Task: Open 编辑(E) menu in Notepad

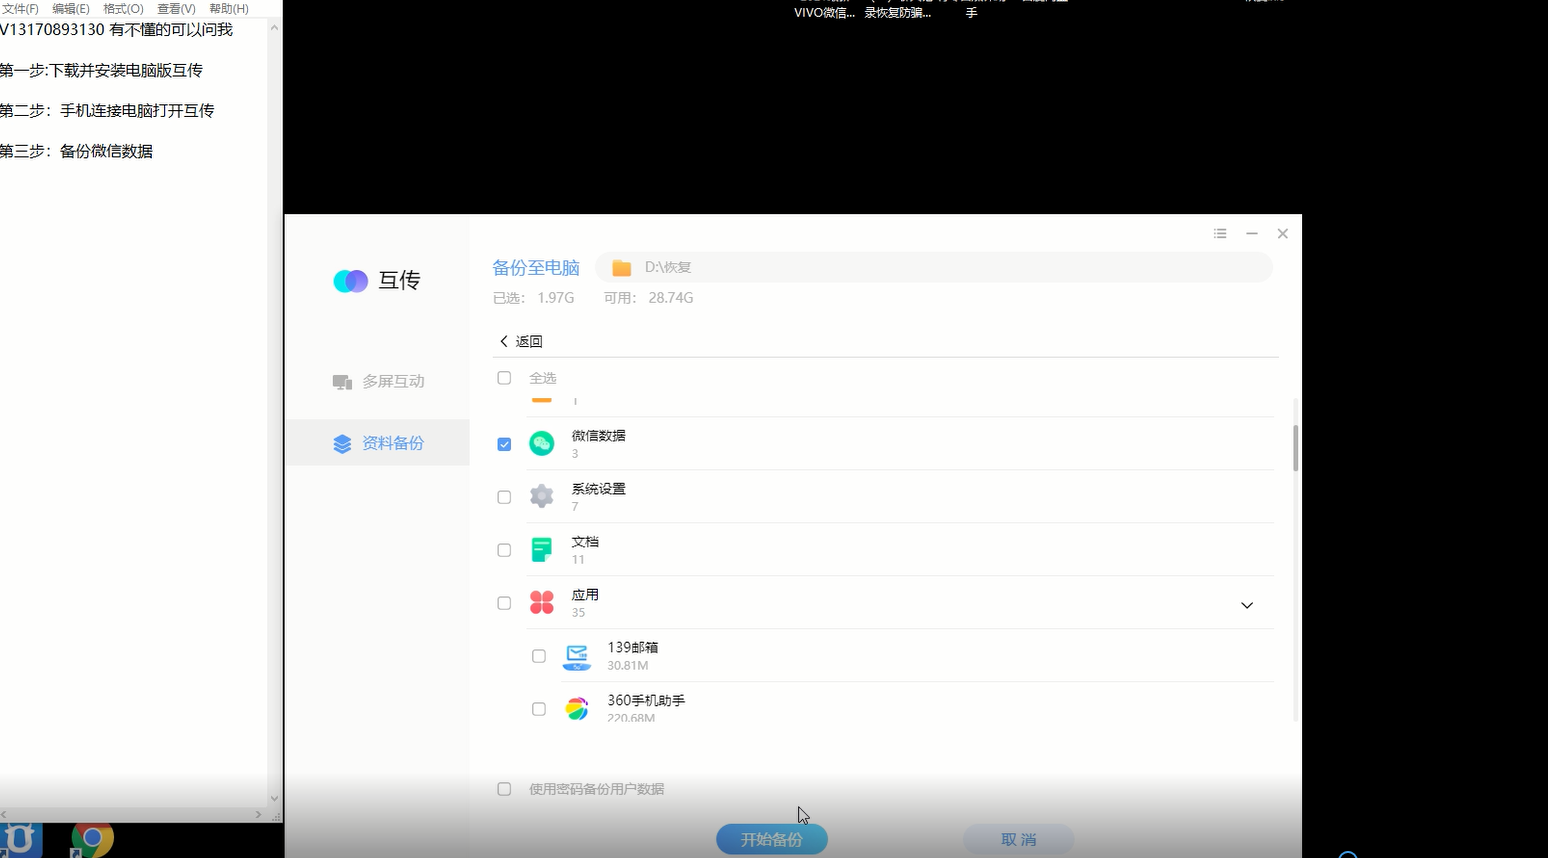Action: pos(71,8)
